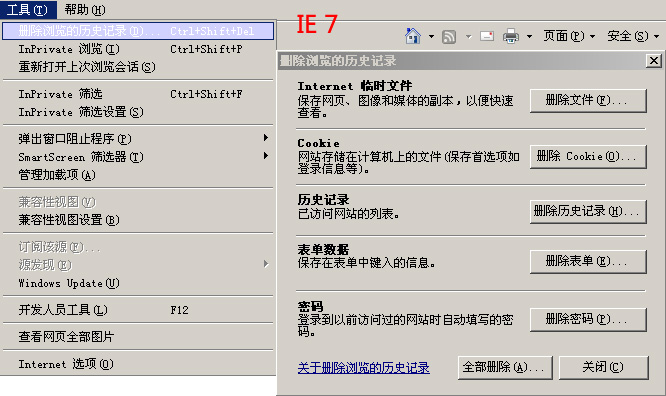Click the Cookie section heading
This screenshot has height=396, width=666.
319,143
